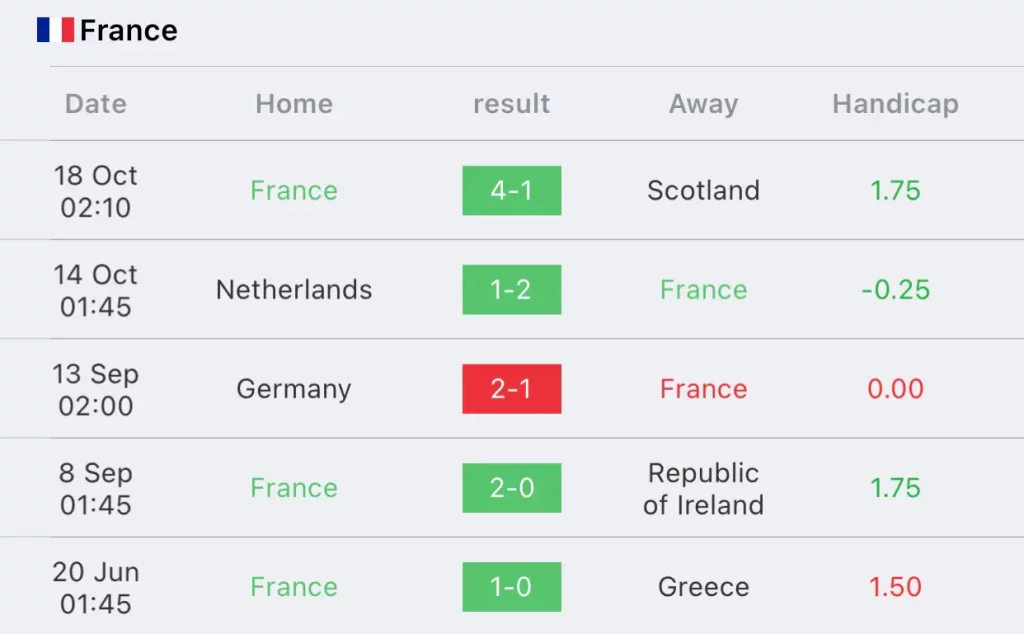Select Scotland away team
1024x634 pixels.
click(703, 191)
